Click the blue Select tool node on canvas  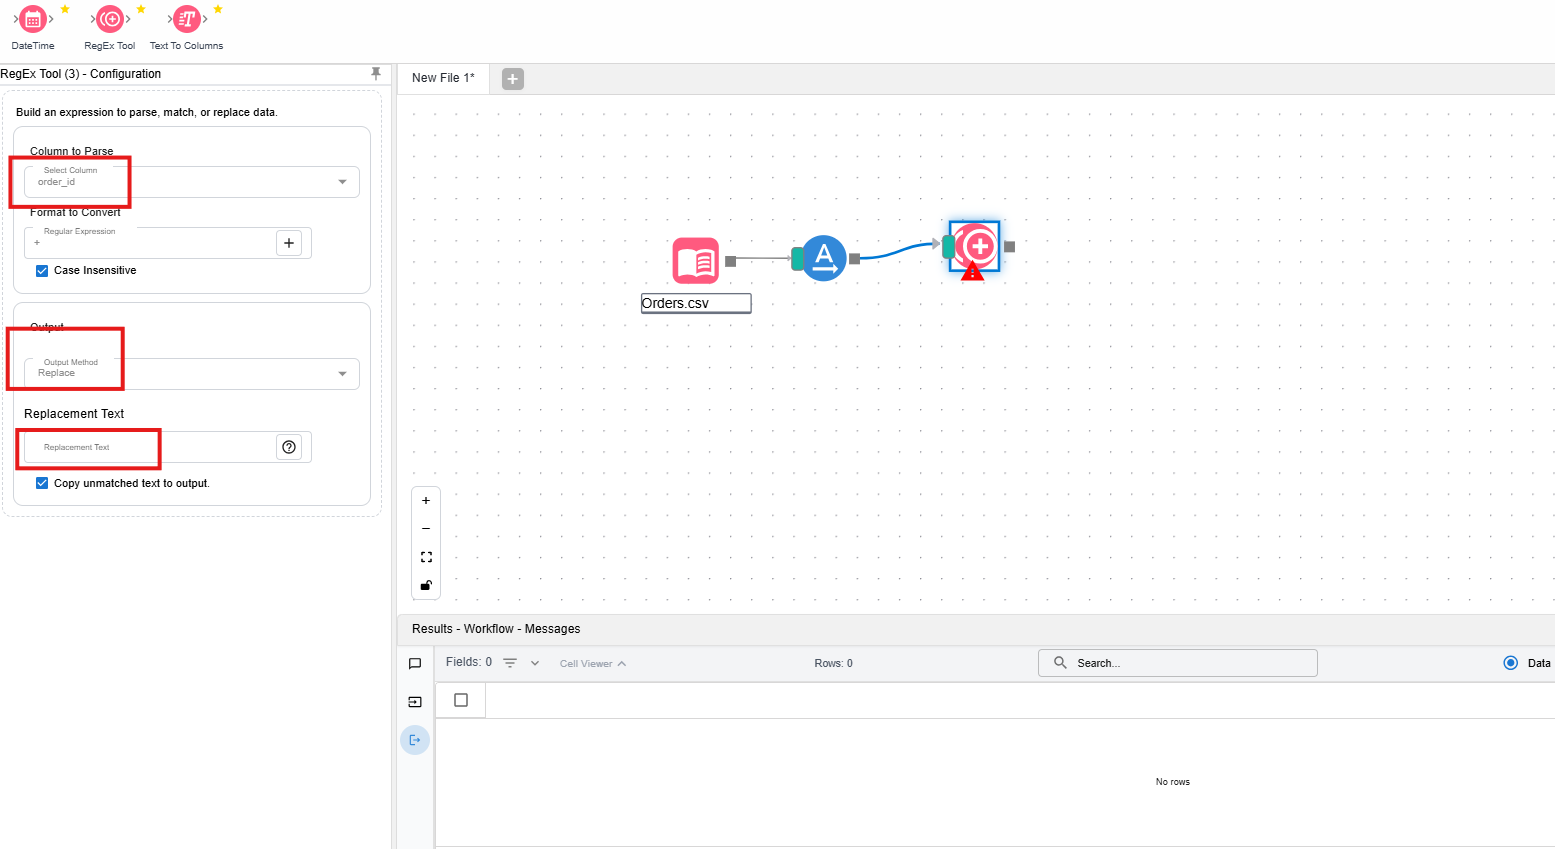coord(824,259)
